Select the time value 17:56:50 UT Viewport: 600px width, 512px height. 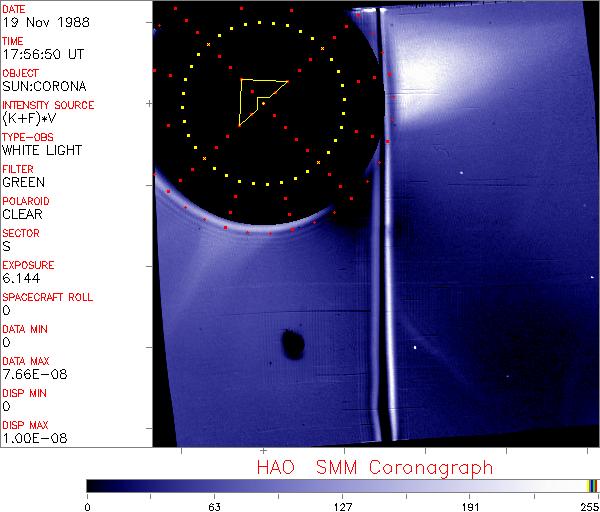point(42,54)
